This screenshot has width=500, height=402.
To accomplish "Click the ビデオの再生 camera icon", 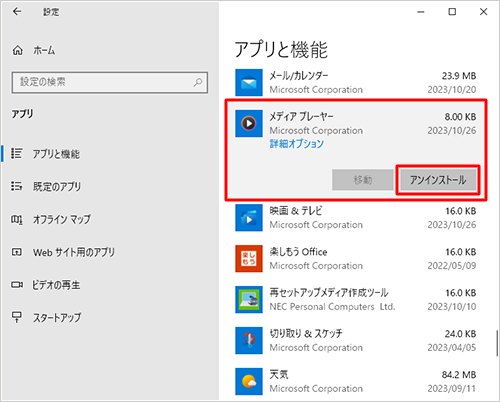I will [x=17, y=285].
